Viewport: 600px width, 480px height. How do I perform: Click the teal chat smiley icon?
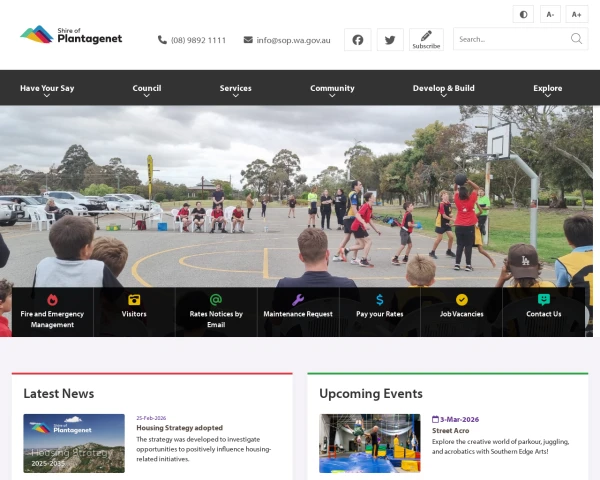pyautogui.click(x=544, y=300)
